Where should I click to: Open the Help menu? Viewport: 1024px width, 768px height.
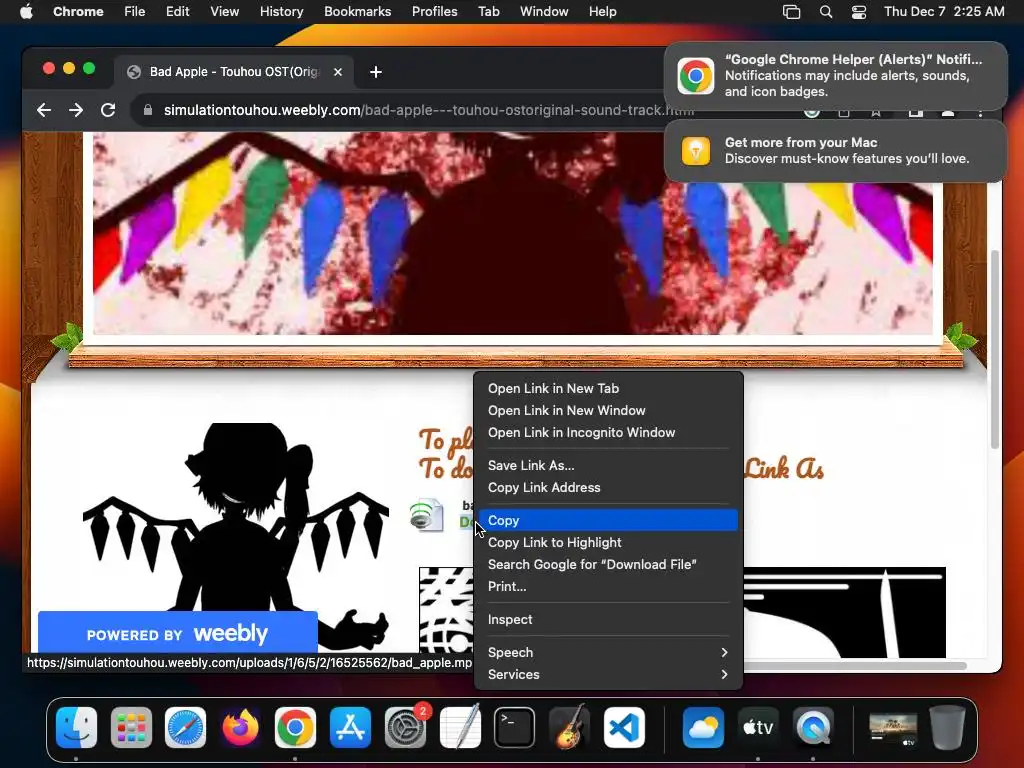[x=602, y=11]
